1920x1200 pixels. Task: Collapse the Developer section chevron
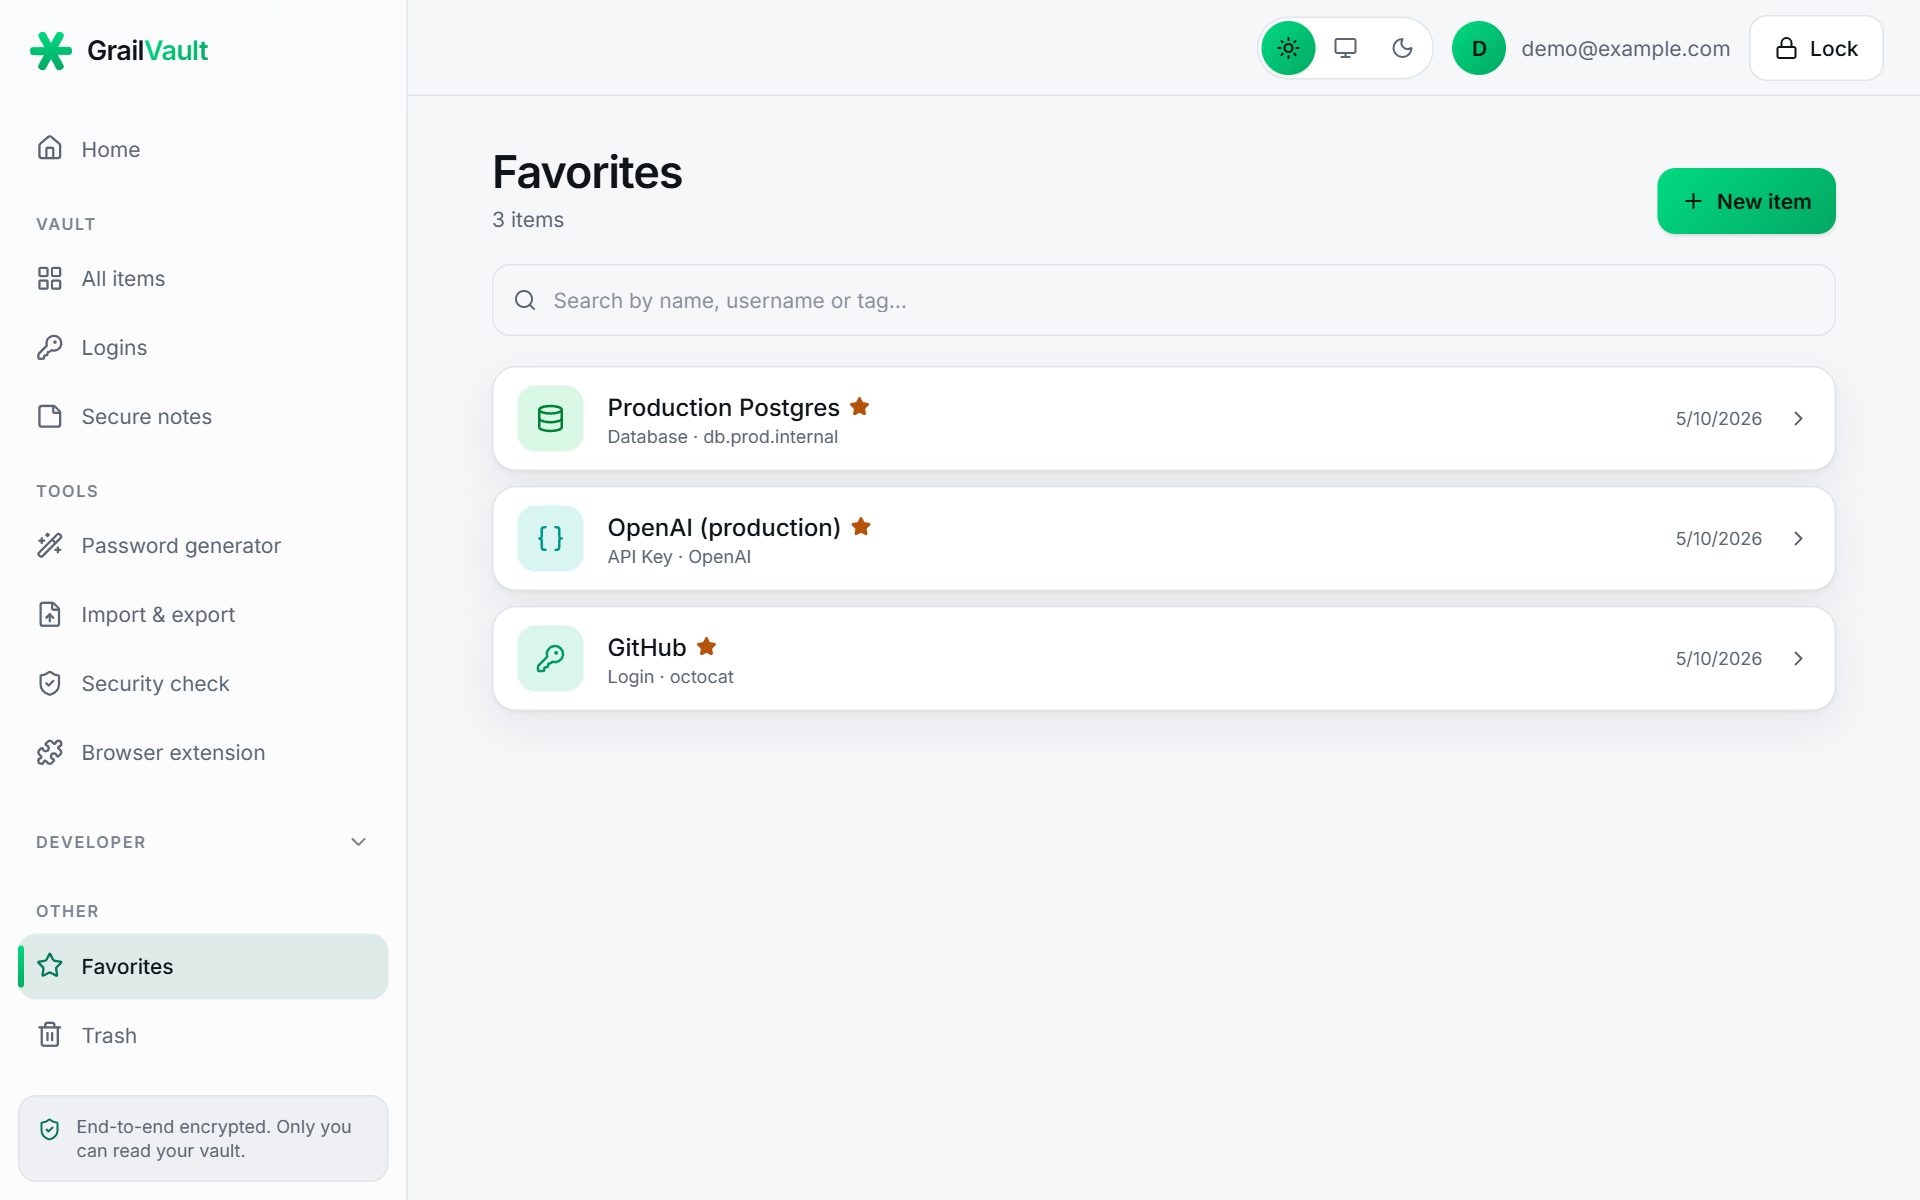pyautogui.click(x=358, y=842)
